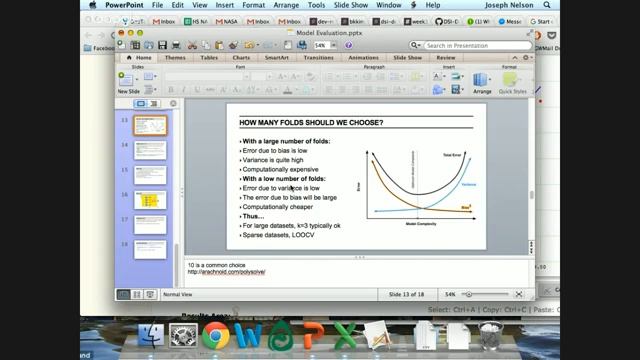Click the Fit Slide to Window icon
This screenshot has width=640, height=360.
pyautogui.click(x=519, y=294)
